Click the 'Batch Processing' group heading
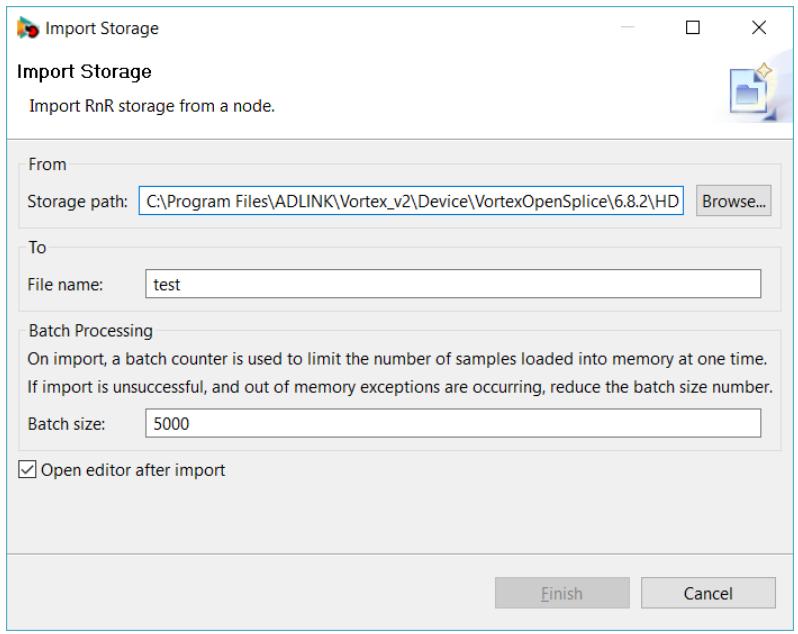798x634 pixels. pyautogui.click(x=91, y=331)
